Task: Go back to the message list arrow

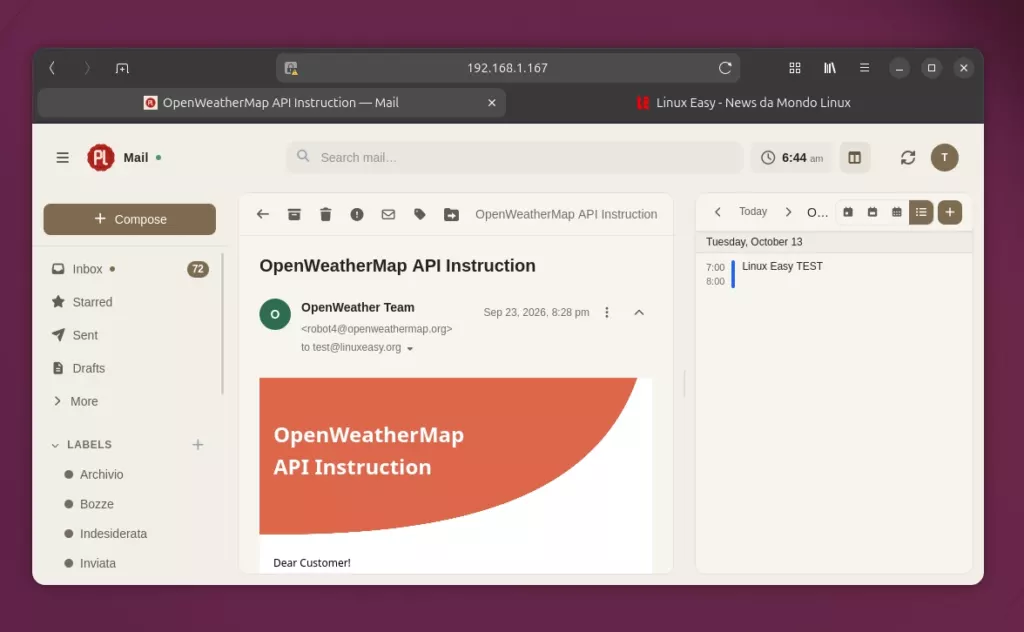Action: tap(263, 214)
